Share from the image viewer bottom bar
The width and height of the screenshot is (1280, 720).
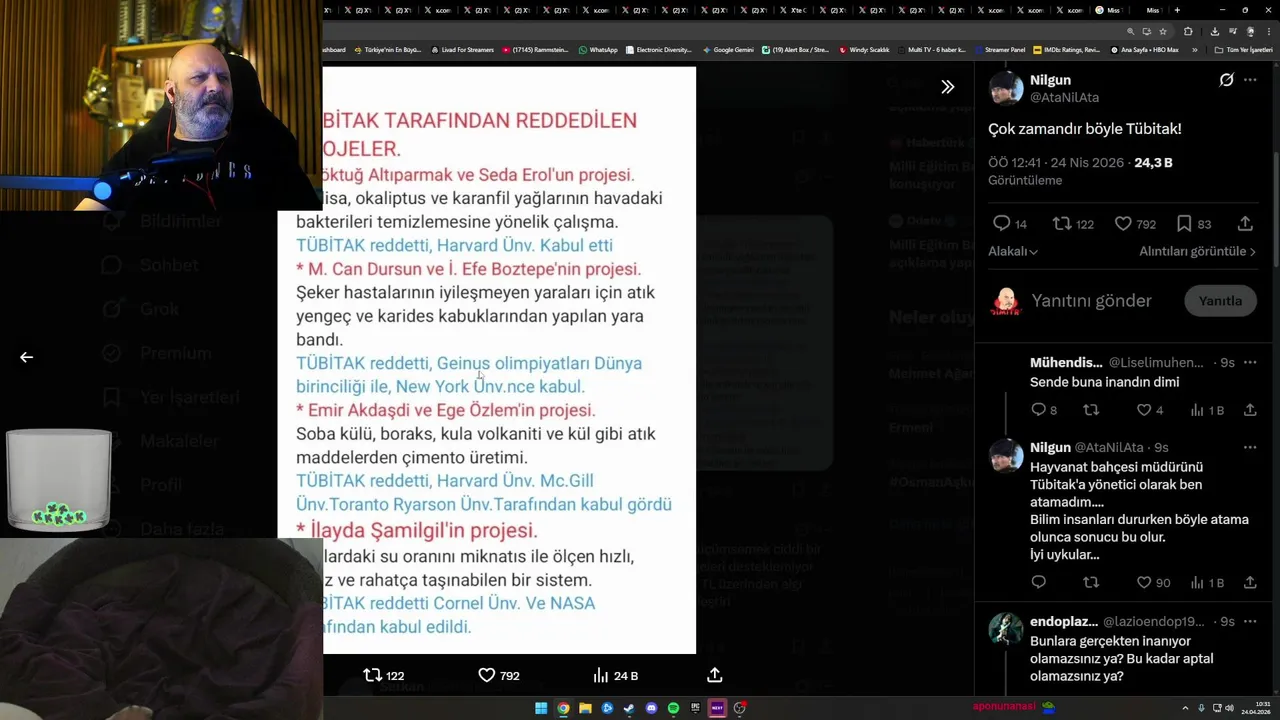(x=715, y=676)
